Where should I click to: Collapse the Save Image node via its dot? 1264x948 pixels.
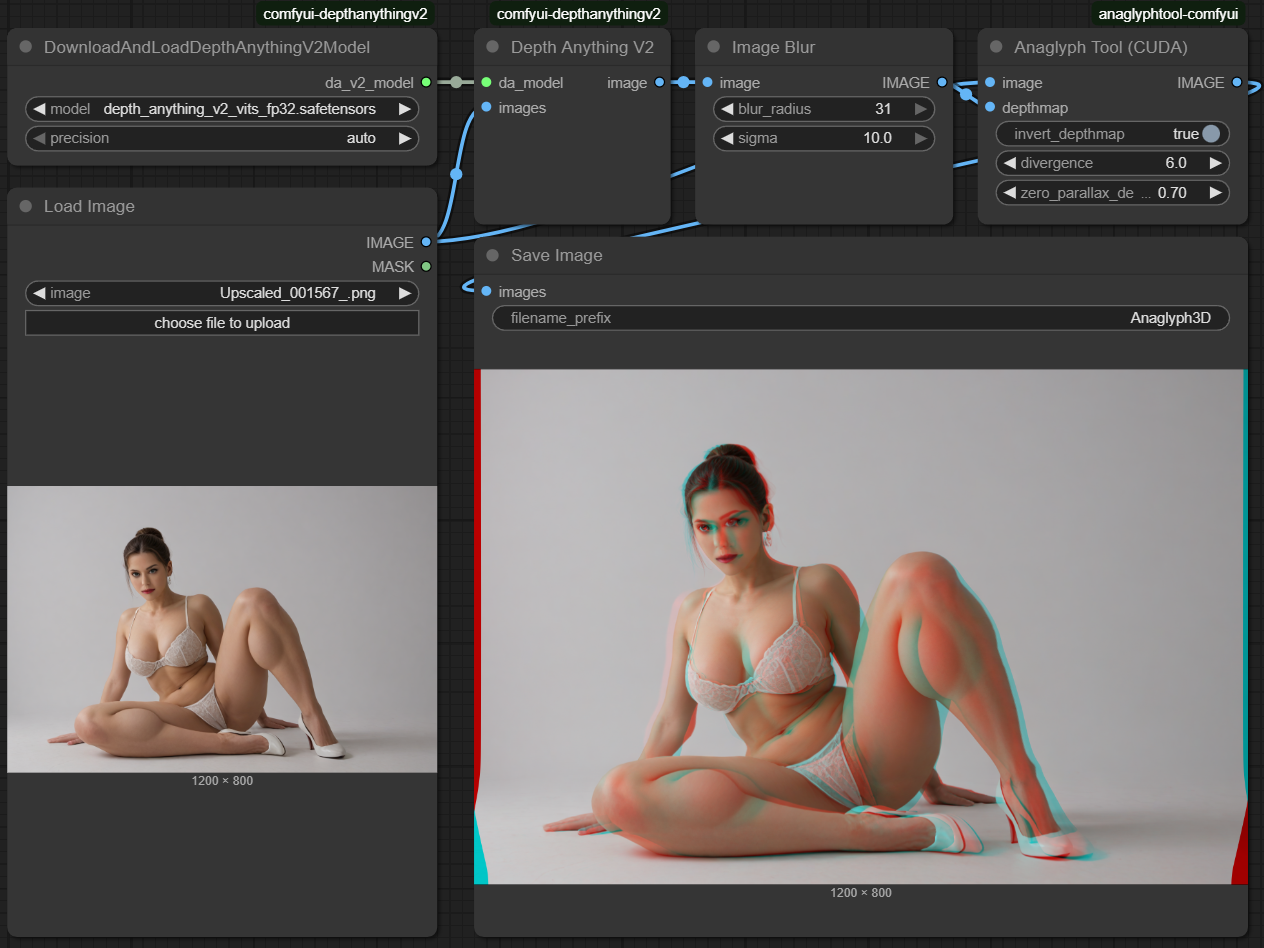point(493,255)
